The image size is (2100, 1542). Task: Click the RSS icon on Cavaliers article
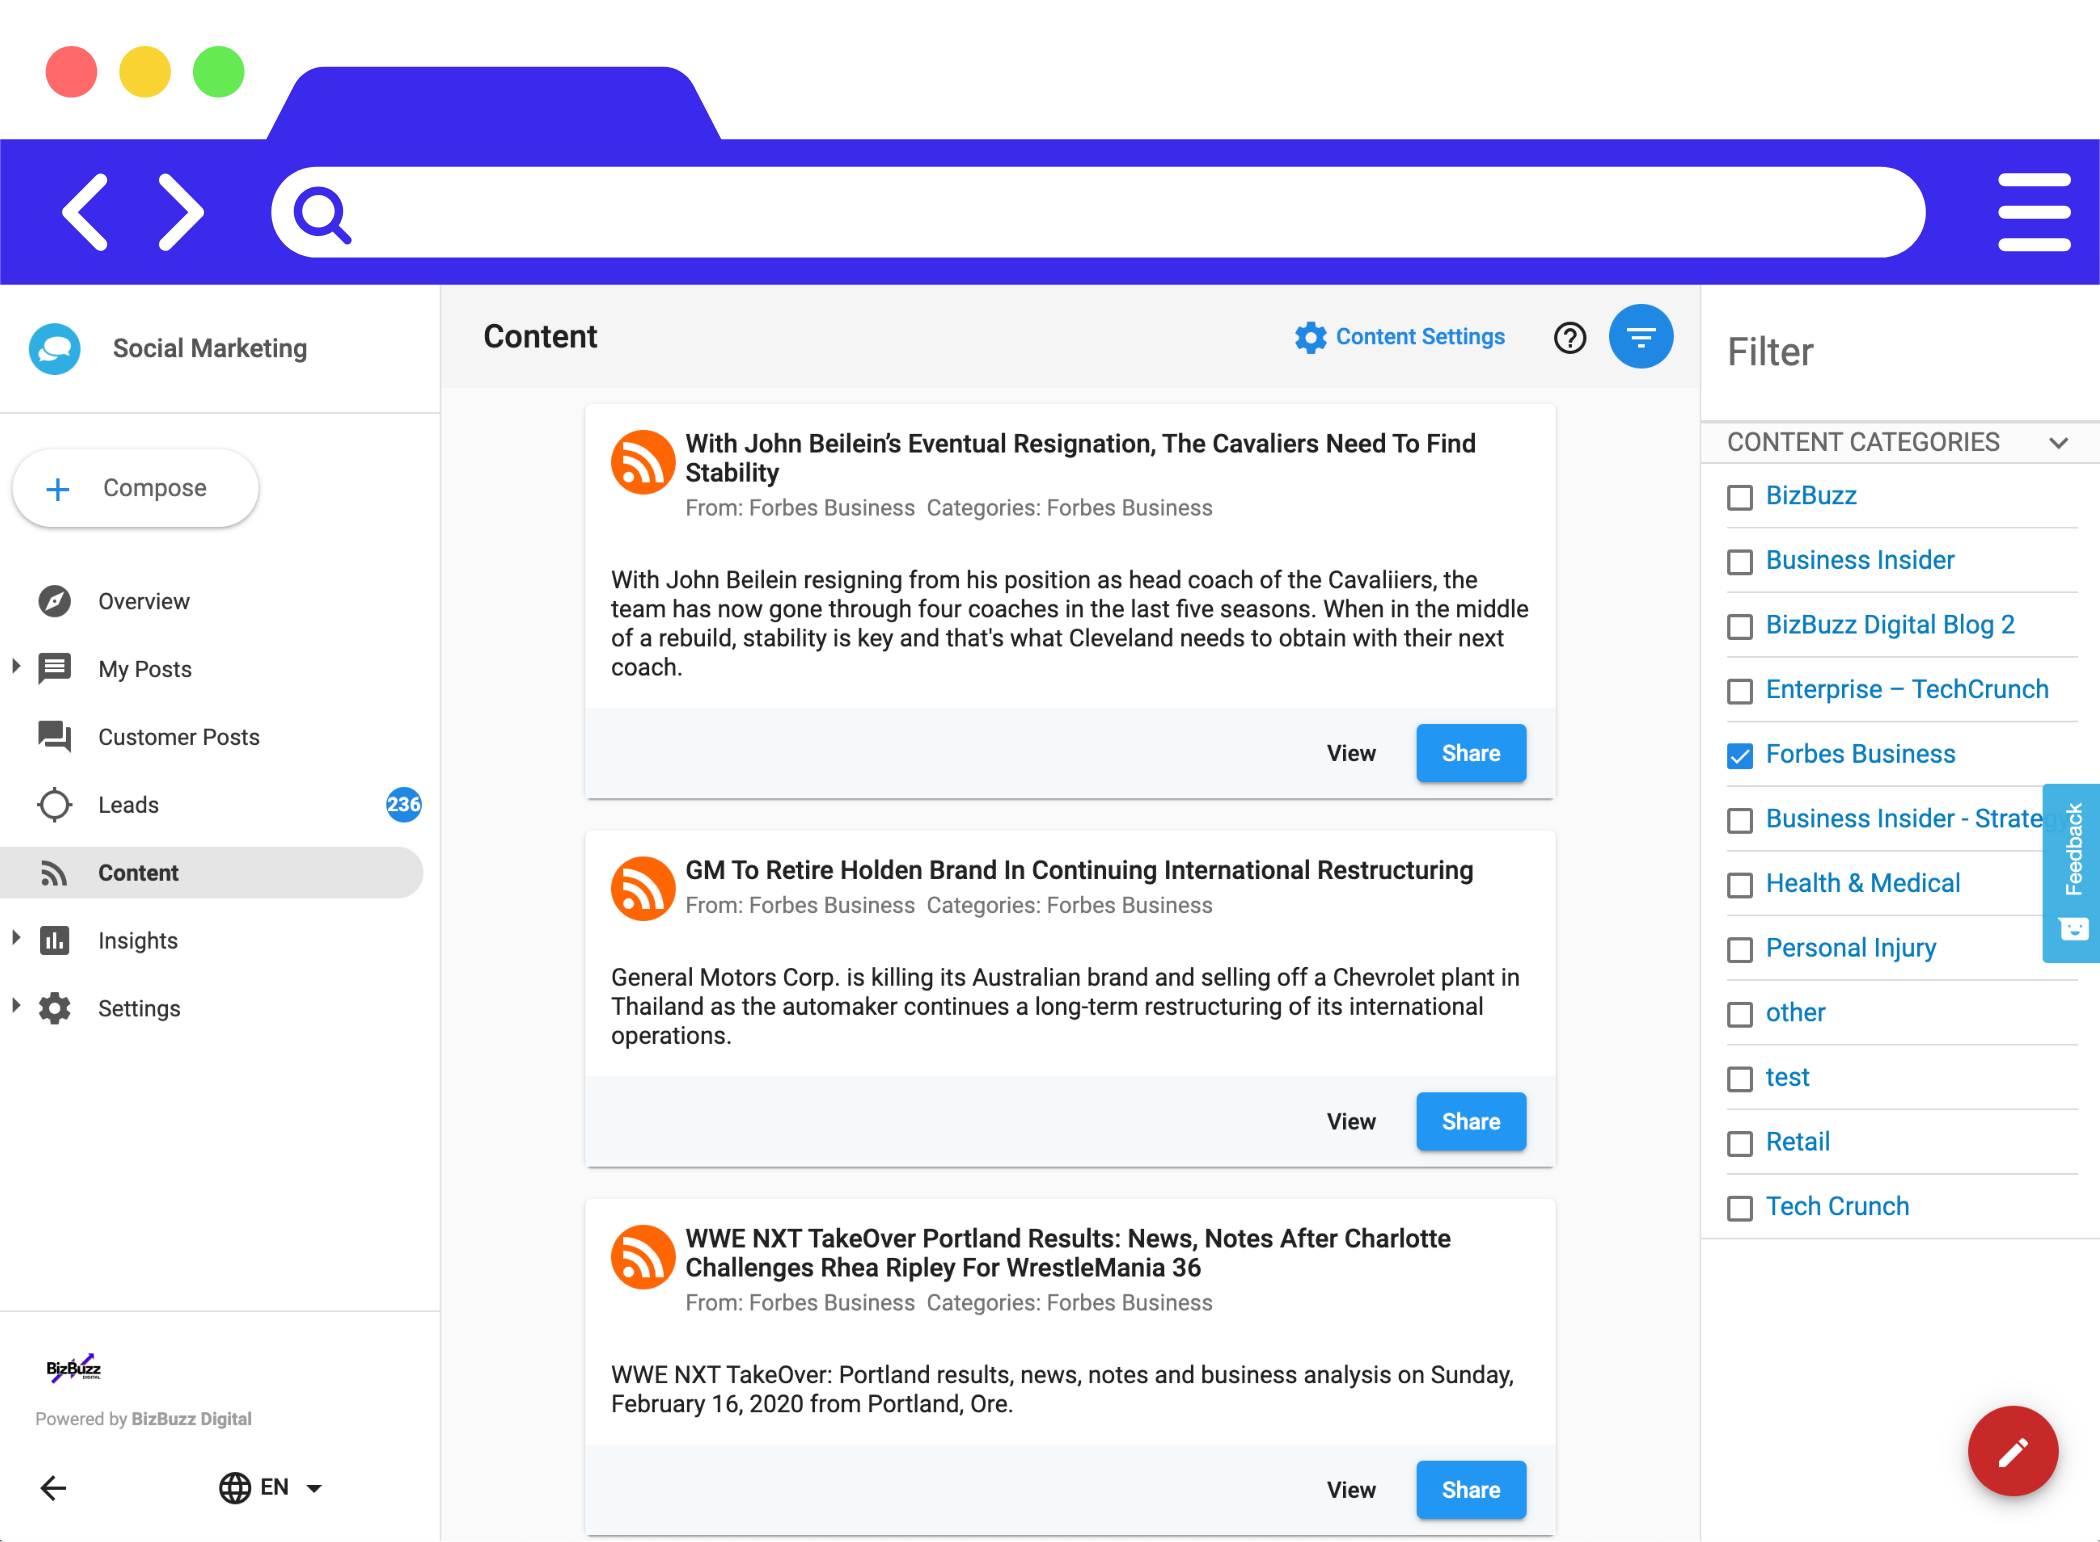click(643, 462)
